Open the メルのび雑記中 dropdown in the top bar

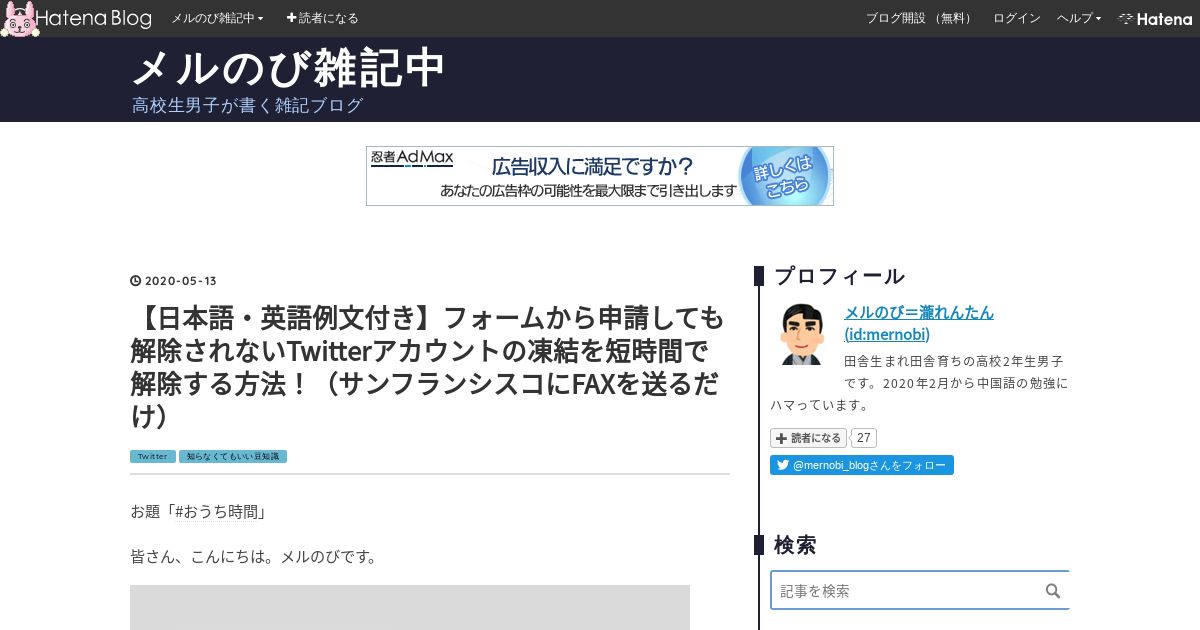(217, 18)
